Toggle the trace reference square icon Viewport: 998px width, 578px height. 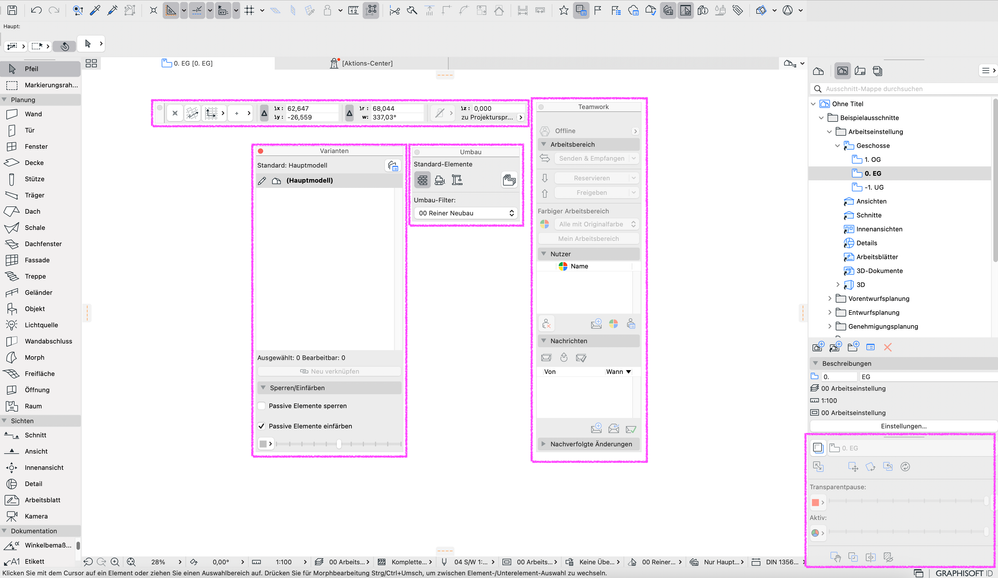tap(818, 448)
